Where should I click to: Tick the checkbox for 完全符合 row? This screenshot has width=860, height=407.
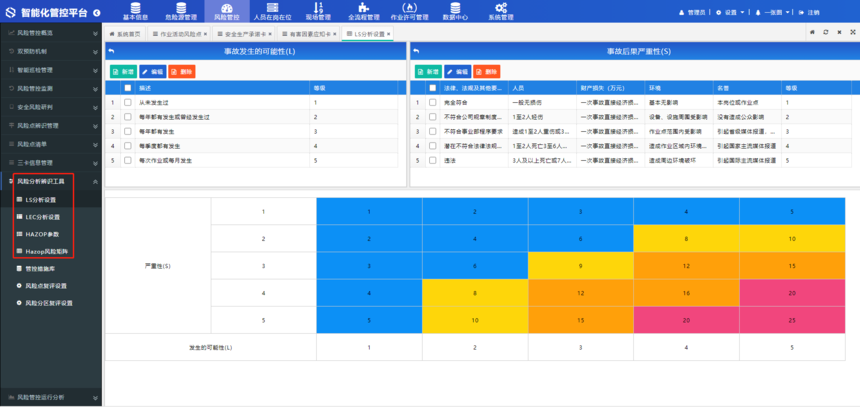pos(431,102)
